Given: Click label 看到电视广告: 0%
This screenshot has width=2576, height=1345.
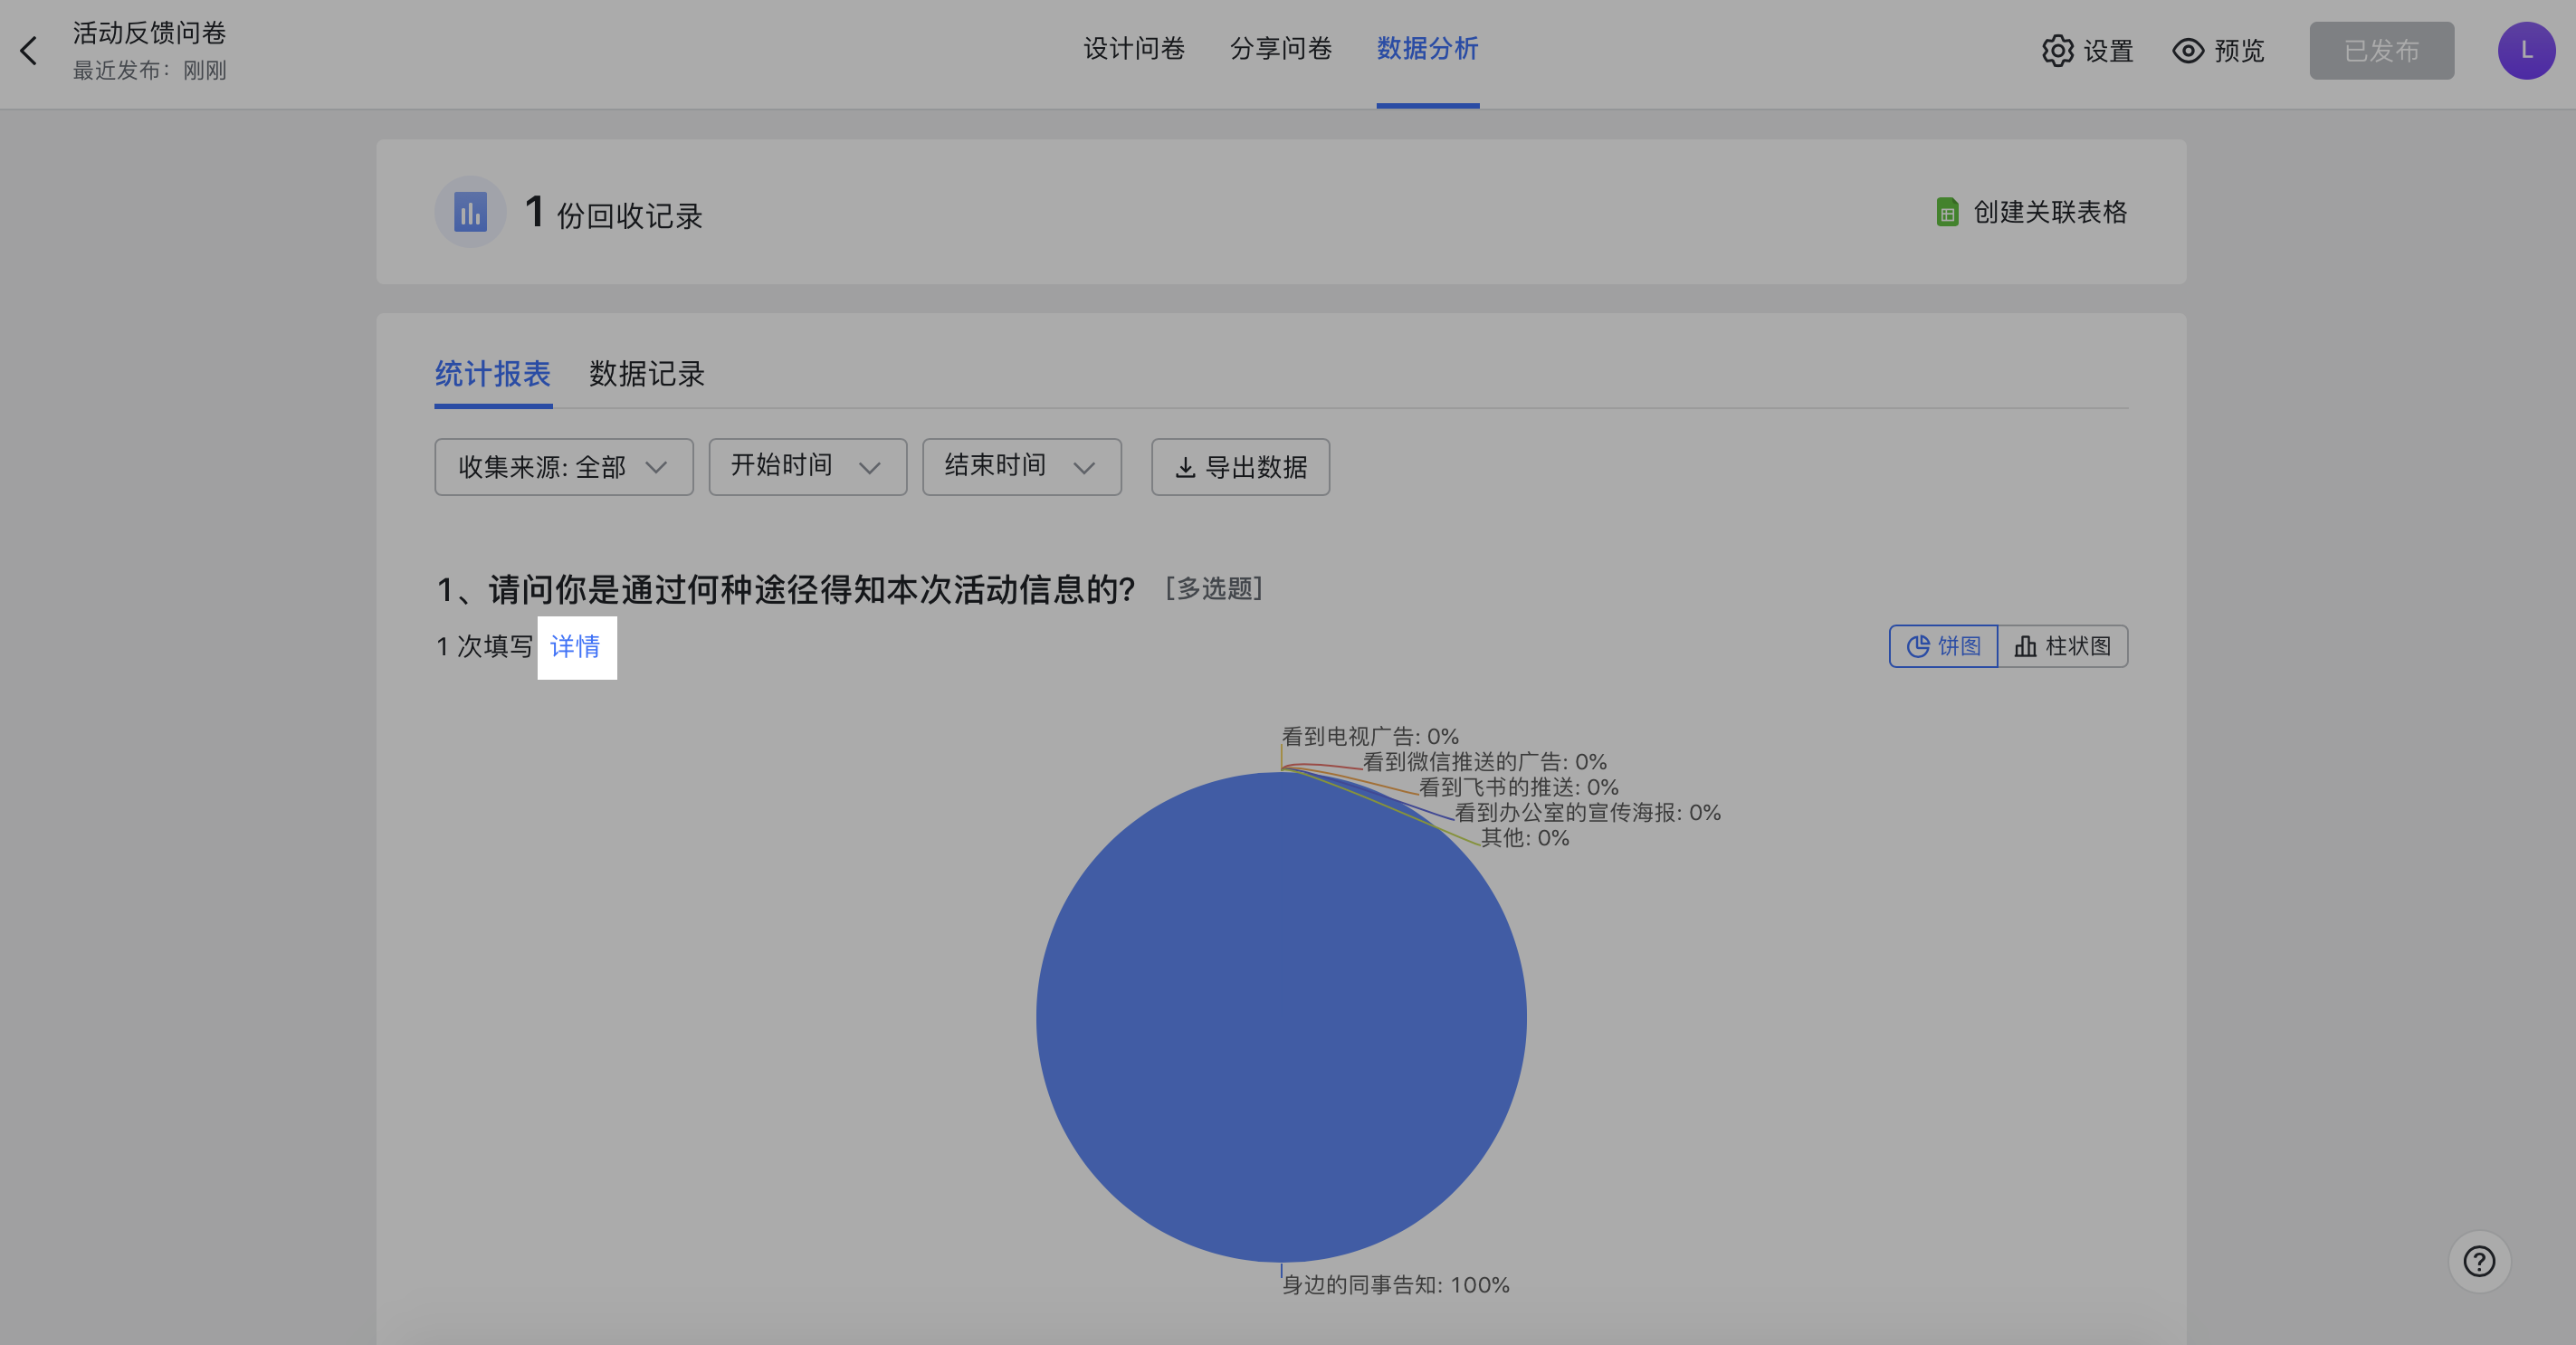Looking at the screenshot, I should click(x=1370, y=737).
